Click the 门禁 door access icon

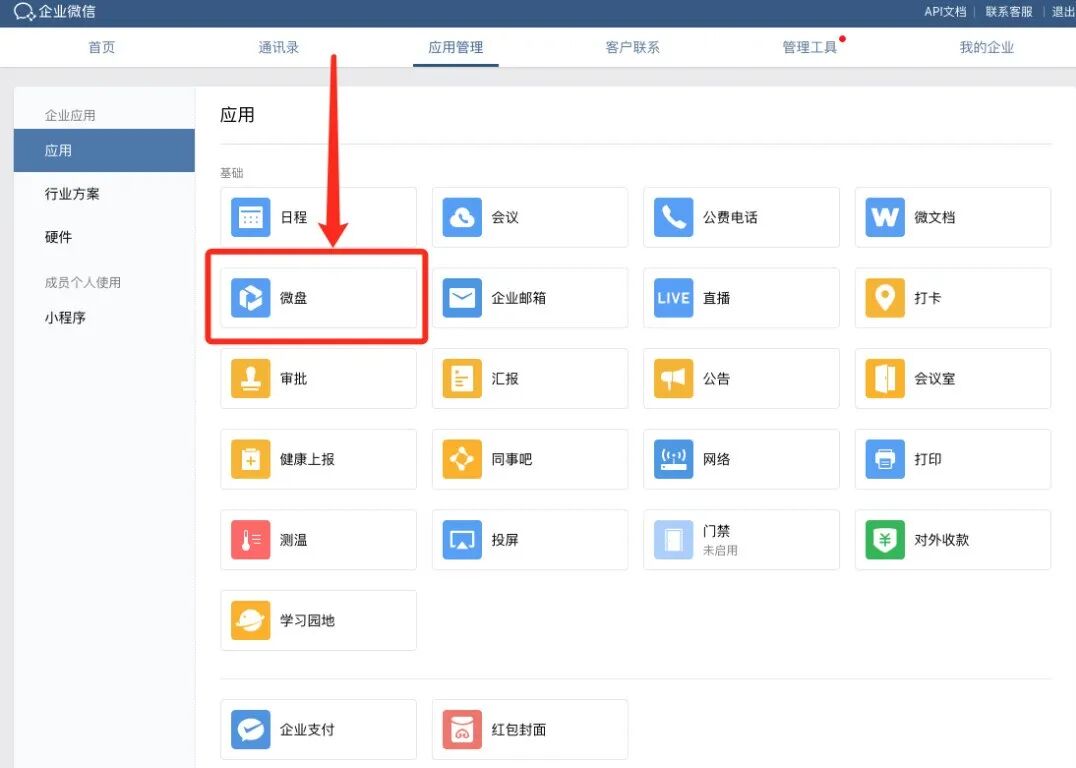tap(673, 540)
